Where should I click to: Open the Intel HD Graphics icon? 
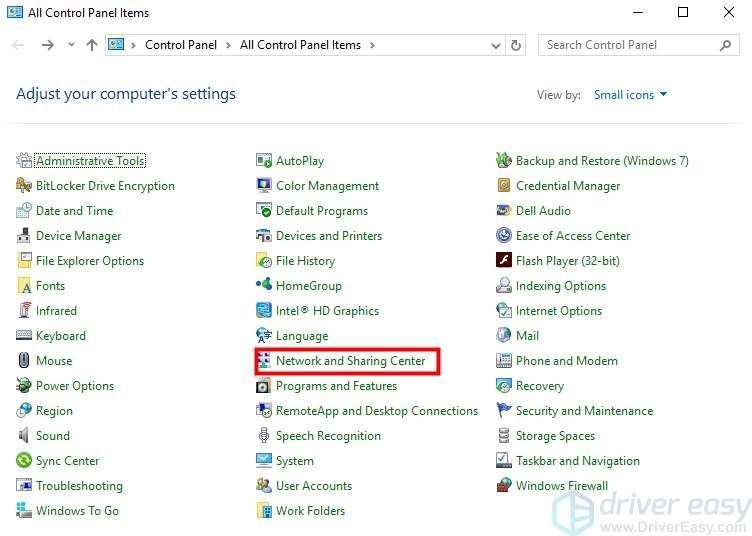tap(264, 311)
